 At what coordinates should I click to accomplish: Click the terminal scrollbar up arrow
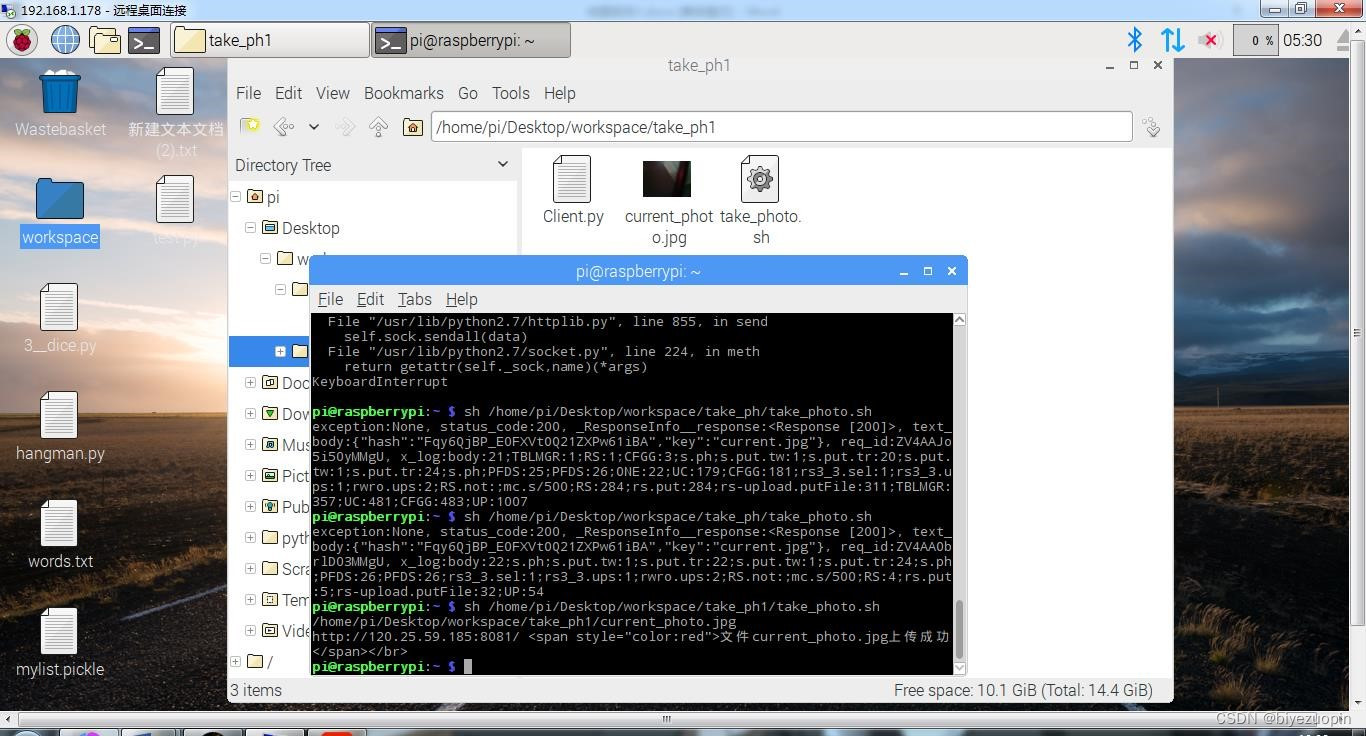point(960,320)
